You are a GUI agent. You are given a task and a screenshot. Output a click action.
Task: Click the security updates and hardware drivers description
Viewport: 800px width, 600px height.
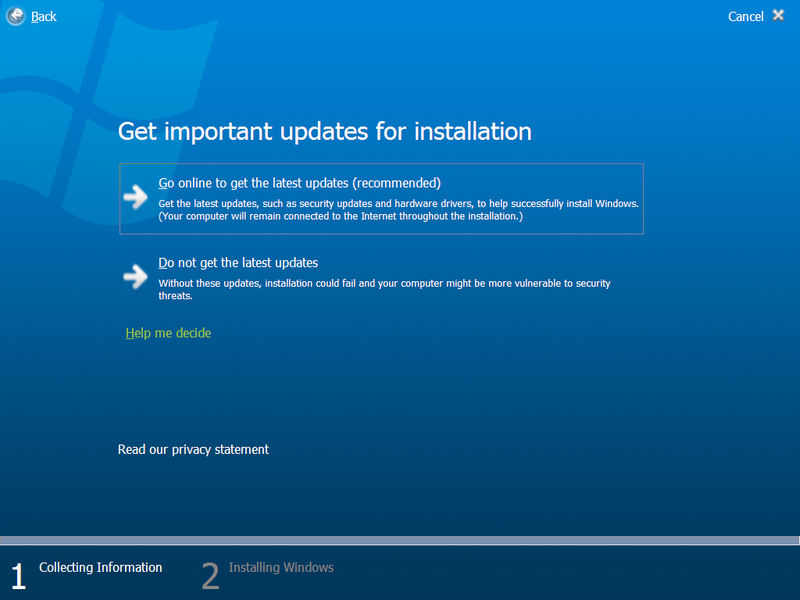(398, 210)
